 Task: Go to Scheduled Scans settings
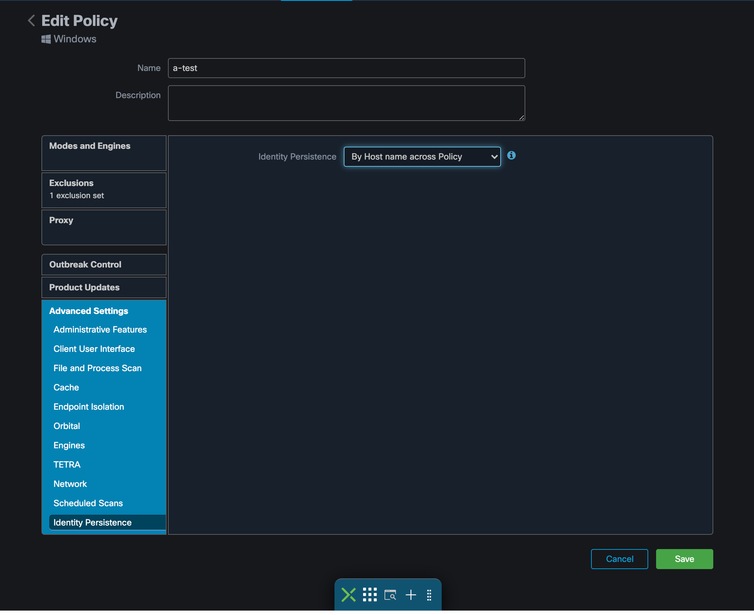pos(88,503)
